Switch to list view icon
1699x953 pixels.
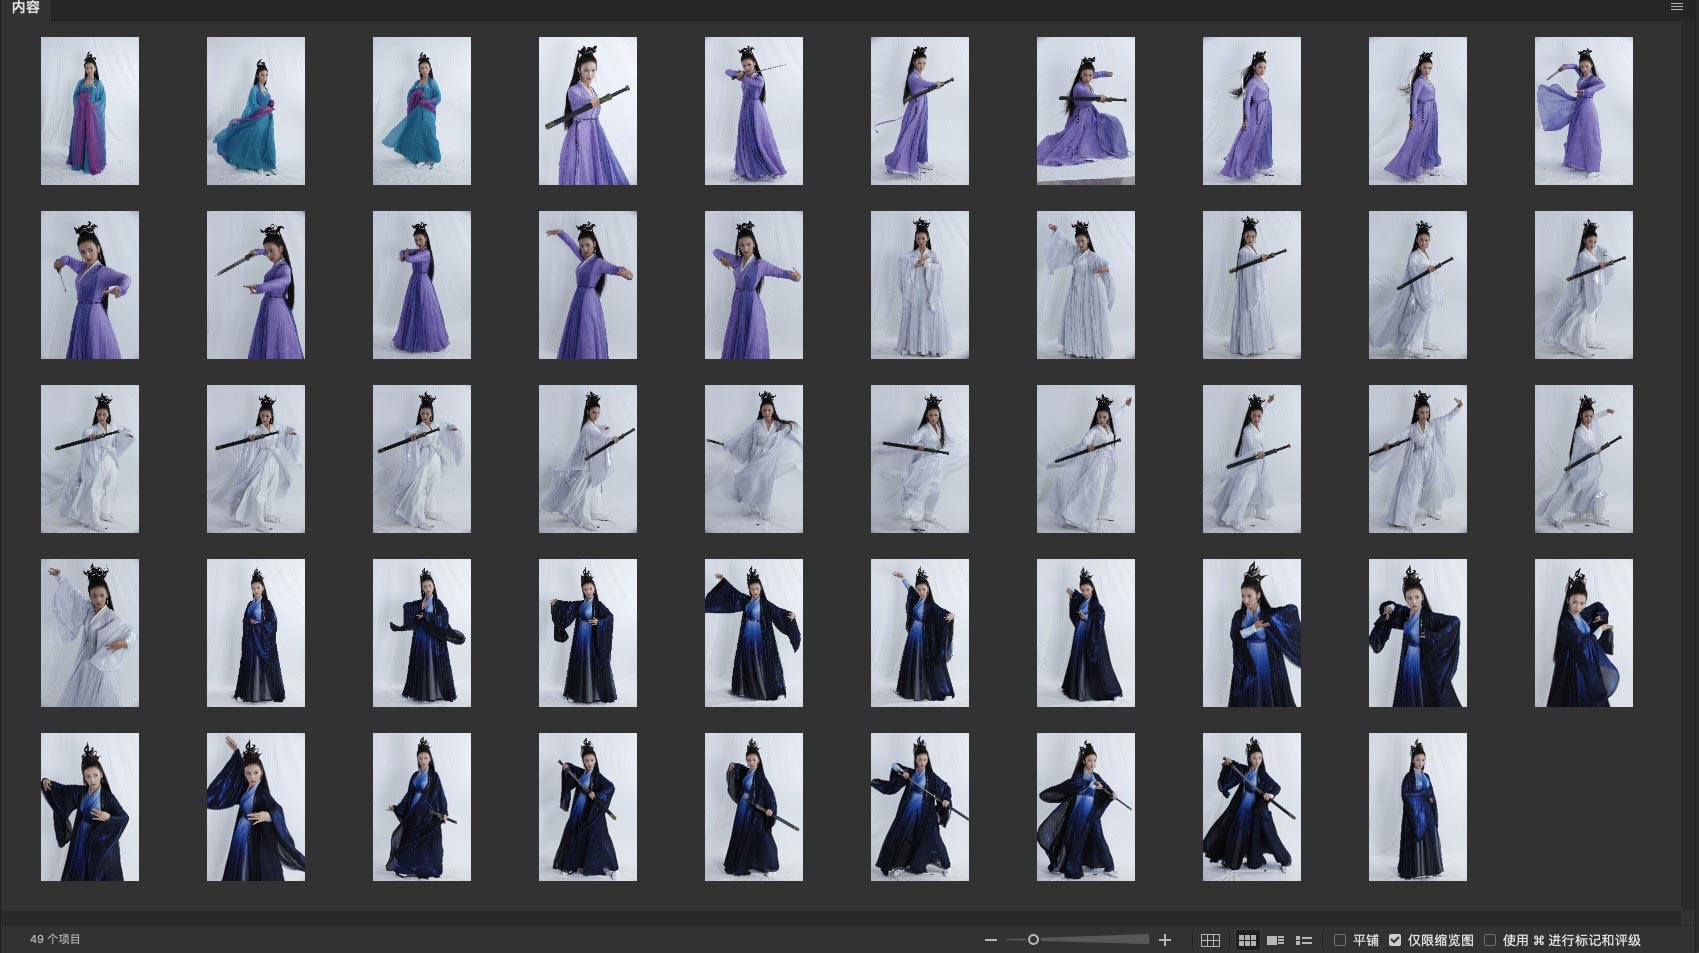click(1304, 940)
